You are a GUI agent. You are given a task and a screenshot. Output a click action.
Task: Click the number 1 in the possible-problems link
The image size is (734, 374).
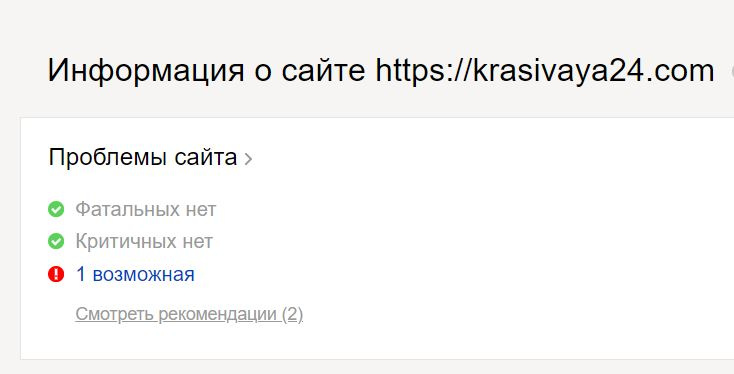click(81, 274)
